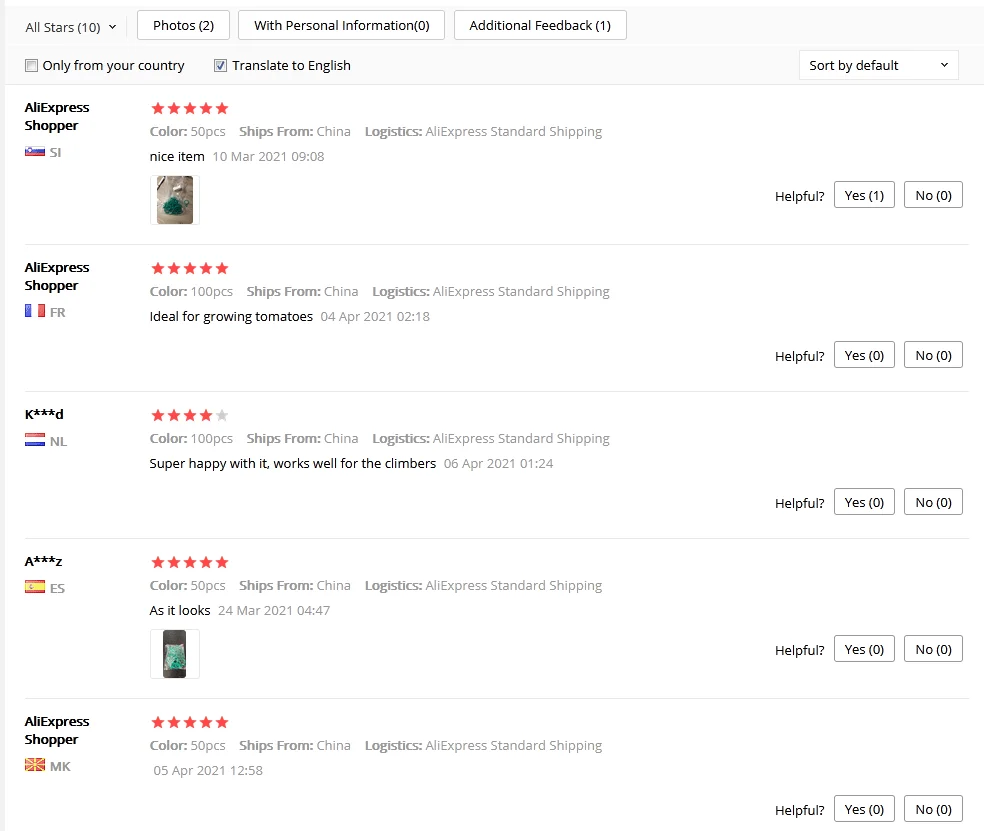Click the star rating on the tomatoes review
The width and height of the screenshot is (984, 831).
click(x=189, y=268)
